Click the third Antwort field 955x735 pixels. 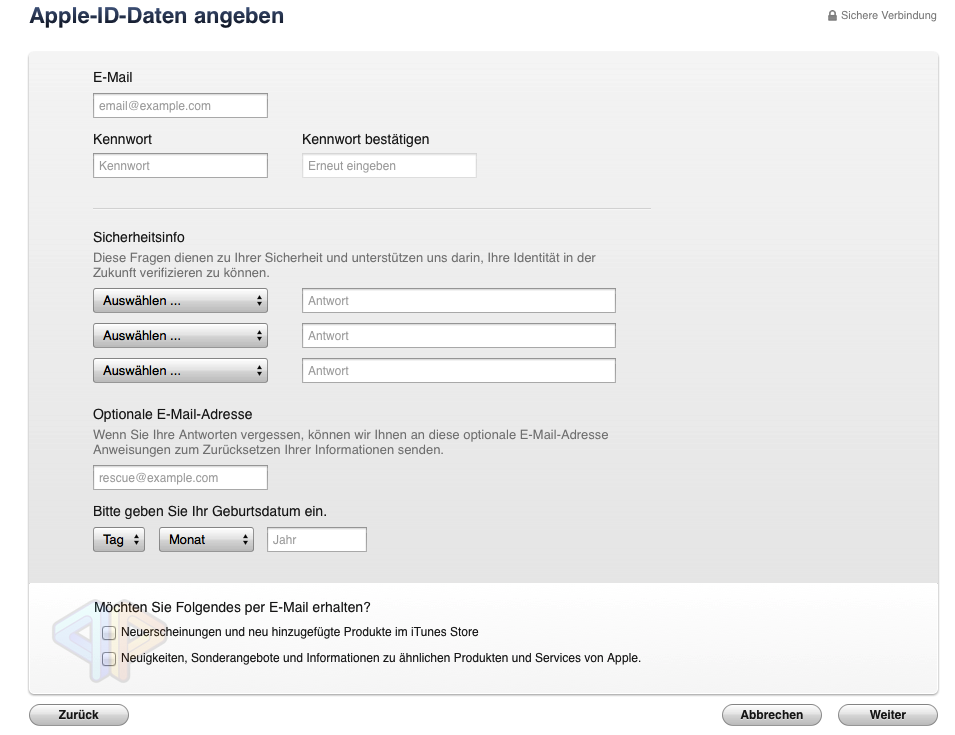[x=458, y=370]
